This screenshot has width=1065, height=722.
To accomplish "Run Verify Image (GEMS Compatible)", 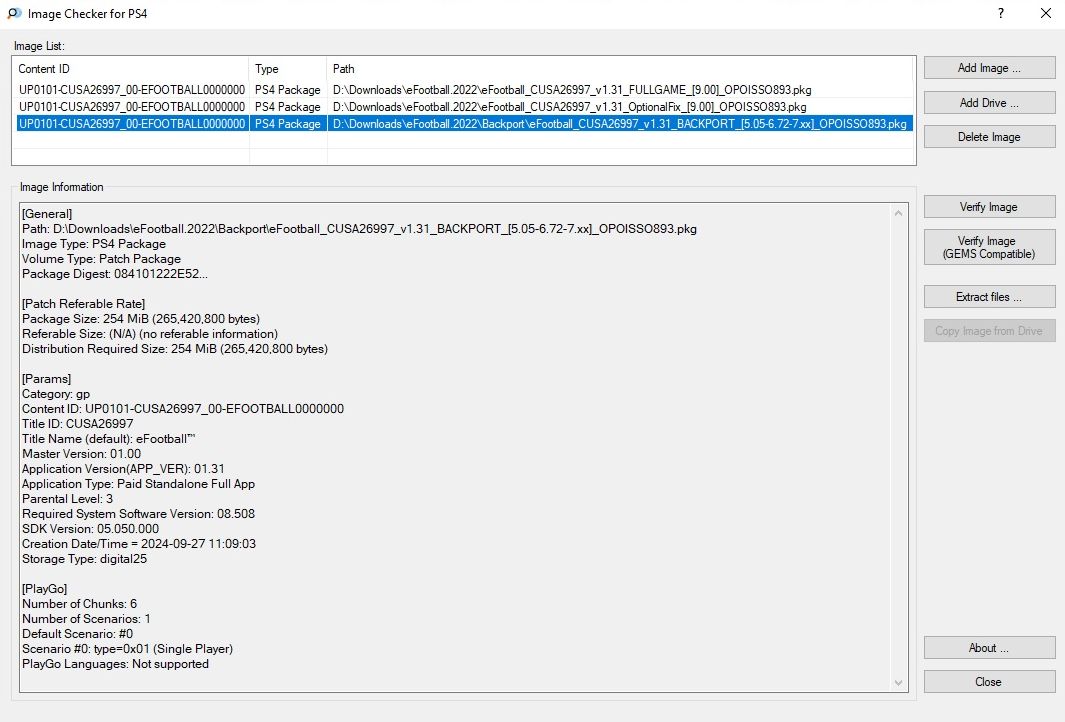I will [x=989, y=247].
